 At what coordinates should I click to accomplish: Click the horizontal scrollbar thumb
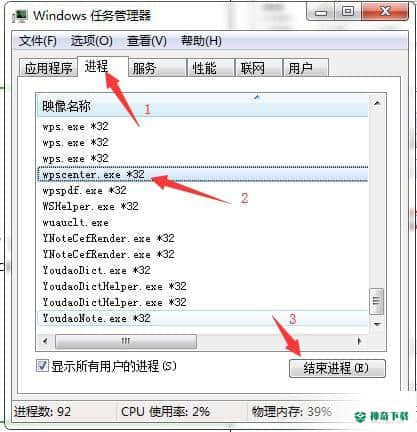(126, 341)
